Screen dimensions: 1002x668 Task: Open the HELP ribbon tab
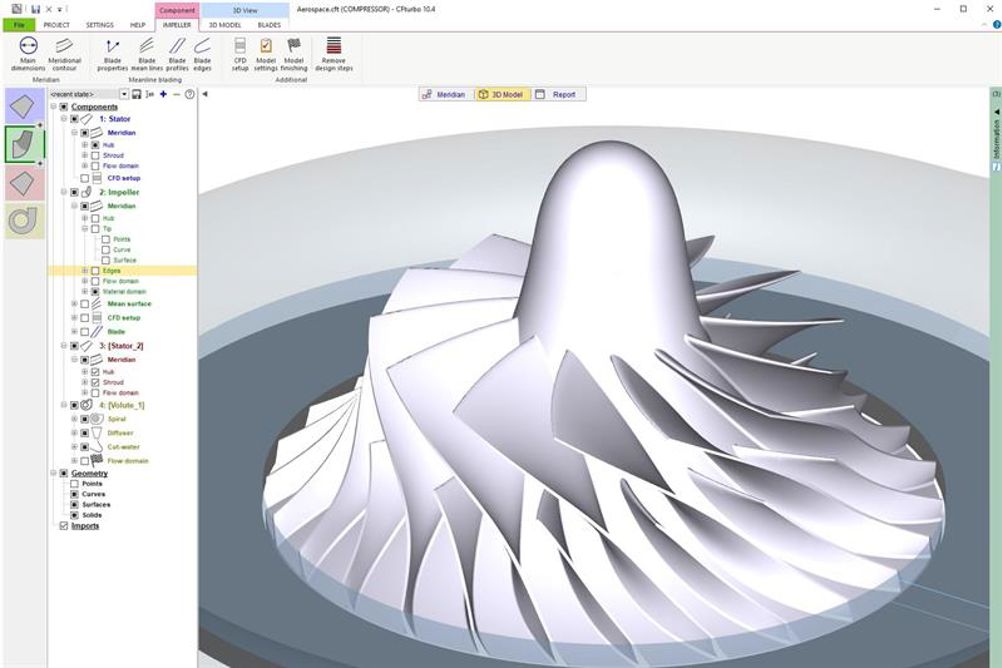coord(137,25)
